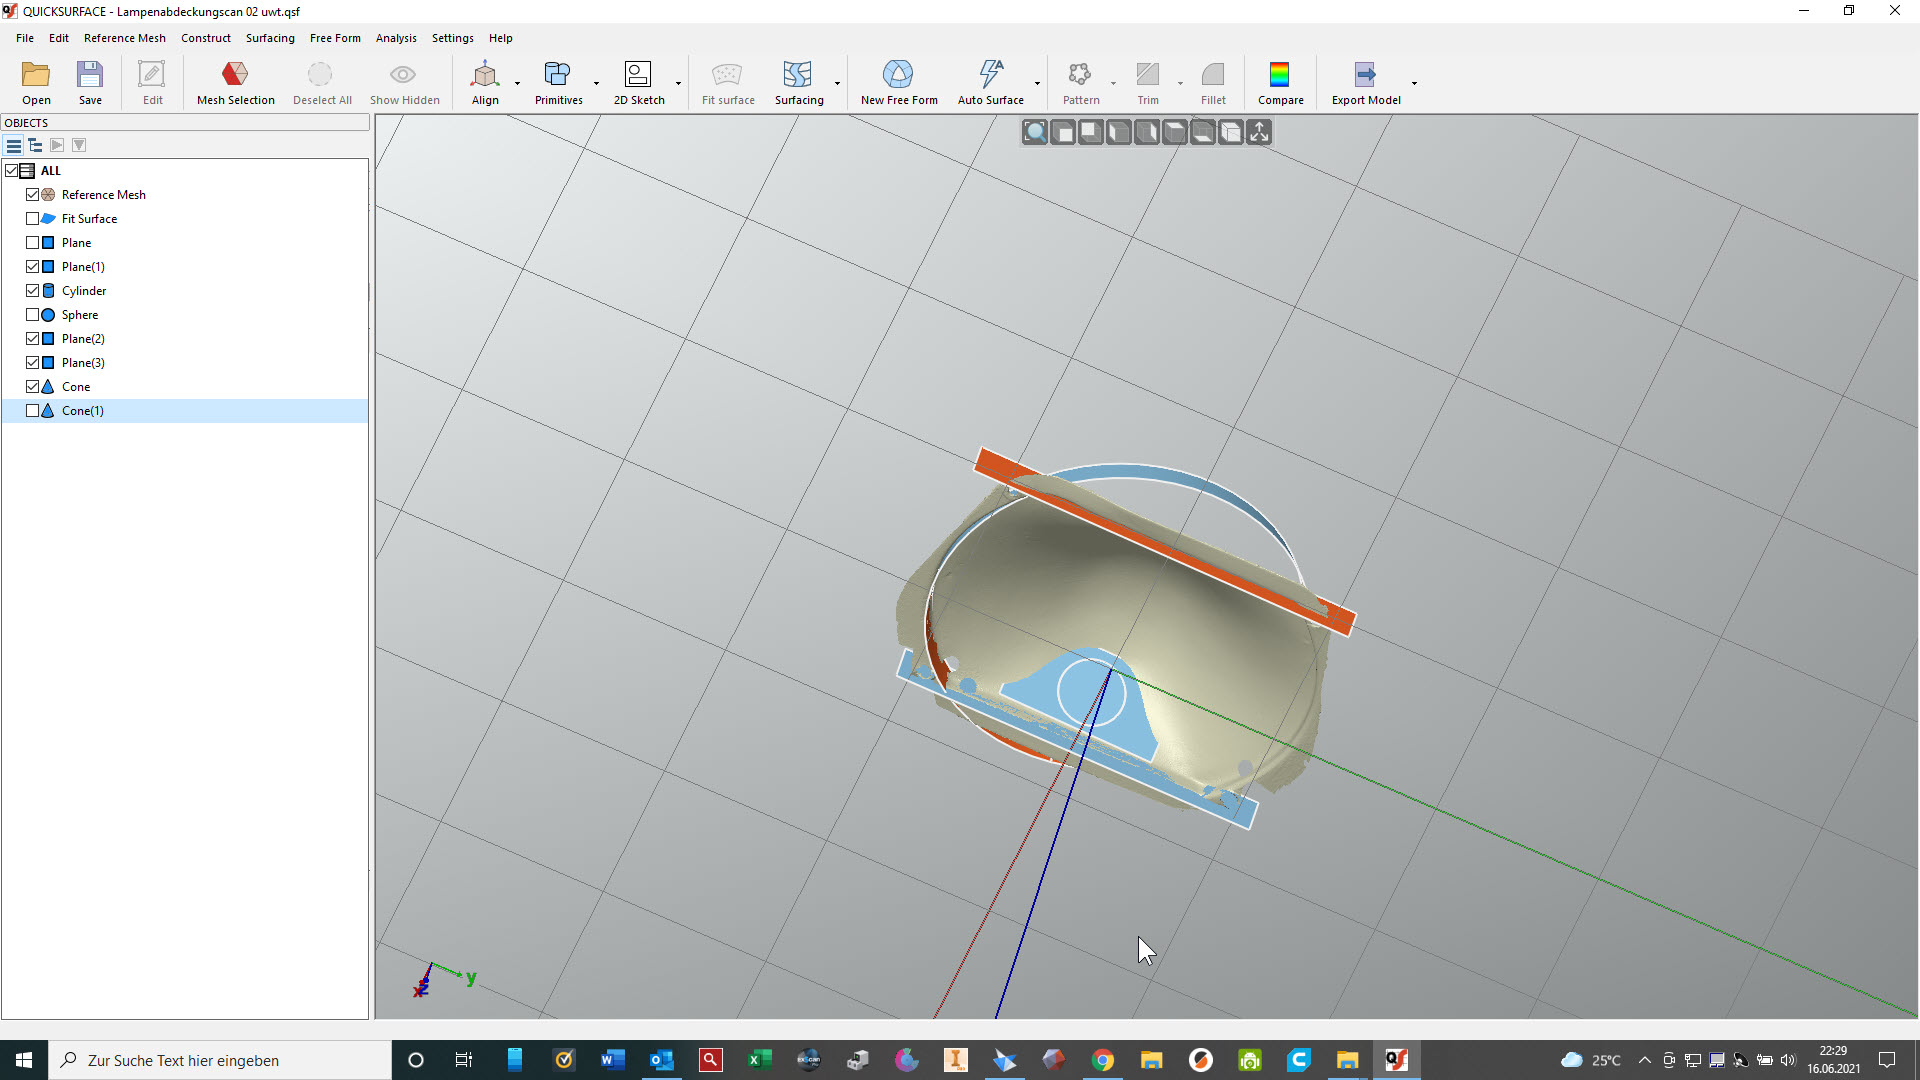Expand the Align dropdown arrow
The width and height of the screenshot is (1920, 1080).
[x=517, y=83]
